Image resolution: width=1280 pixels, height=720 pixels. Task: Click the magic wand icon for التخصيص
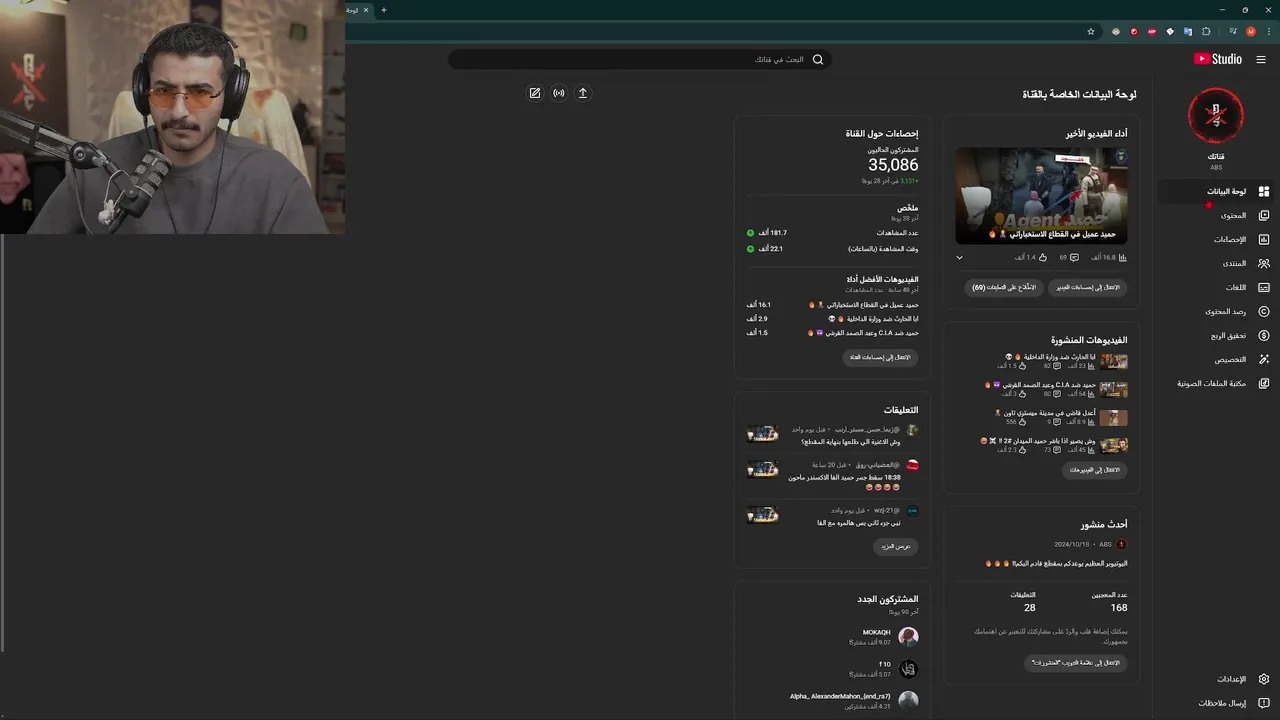point(1264,359)
